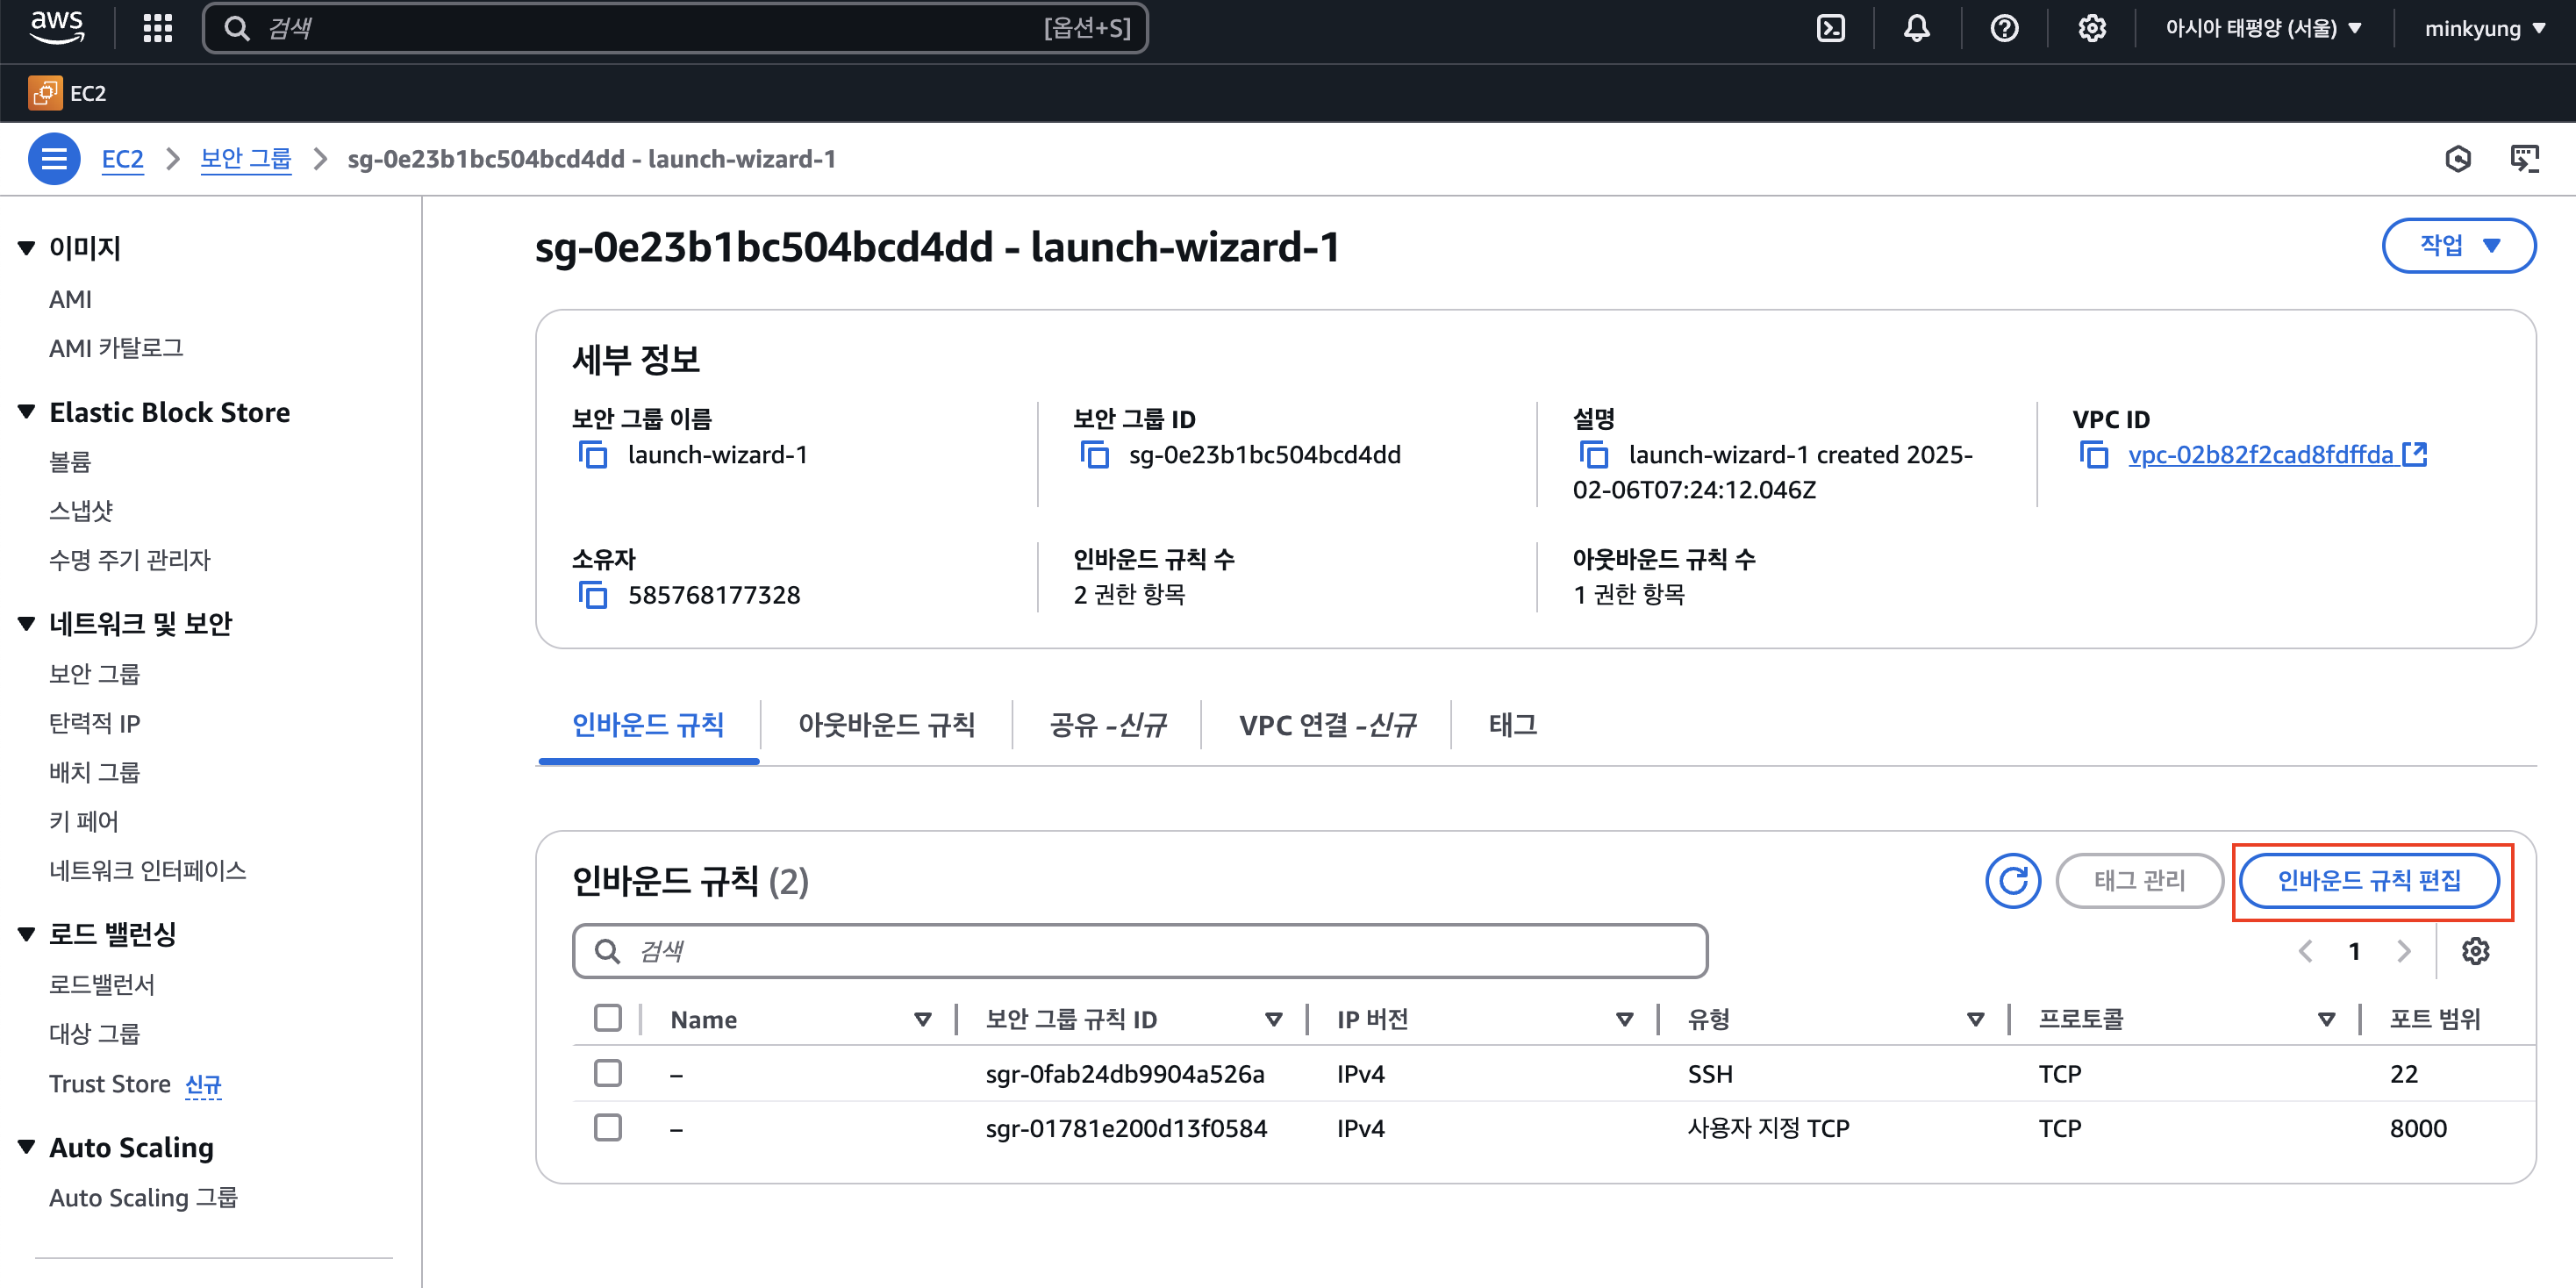
Task: Refresh the inbound rules list
Action: [2012, 880]
